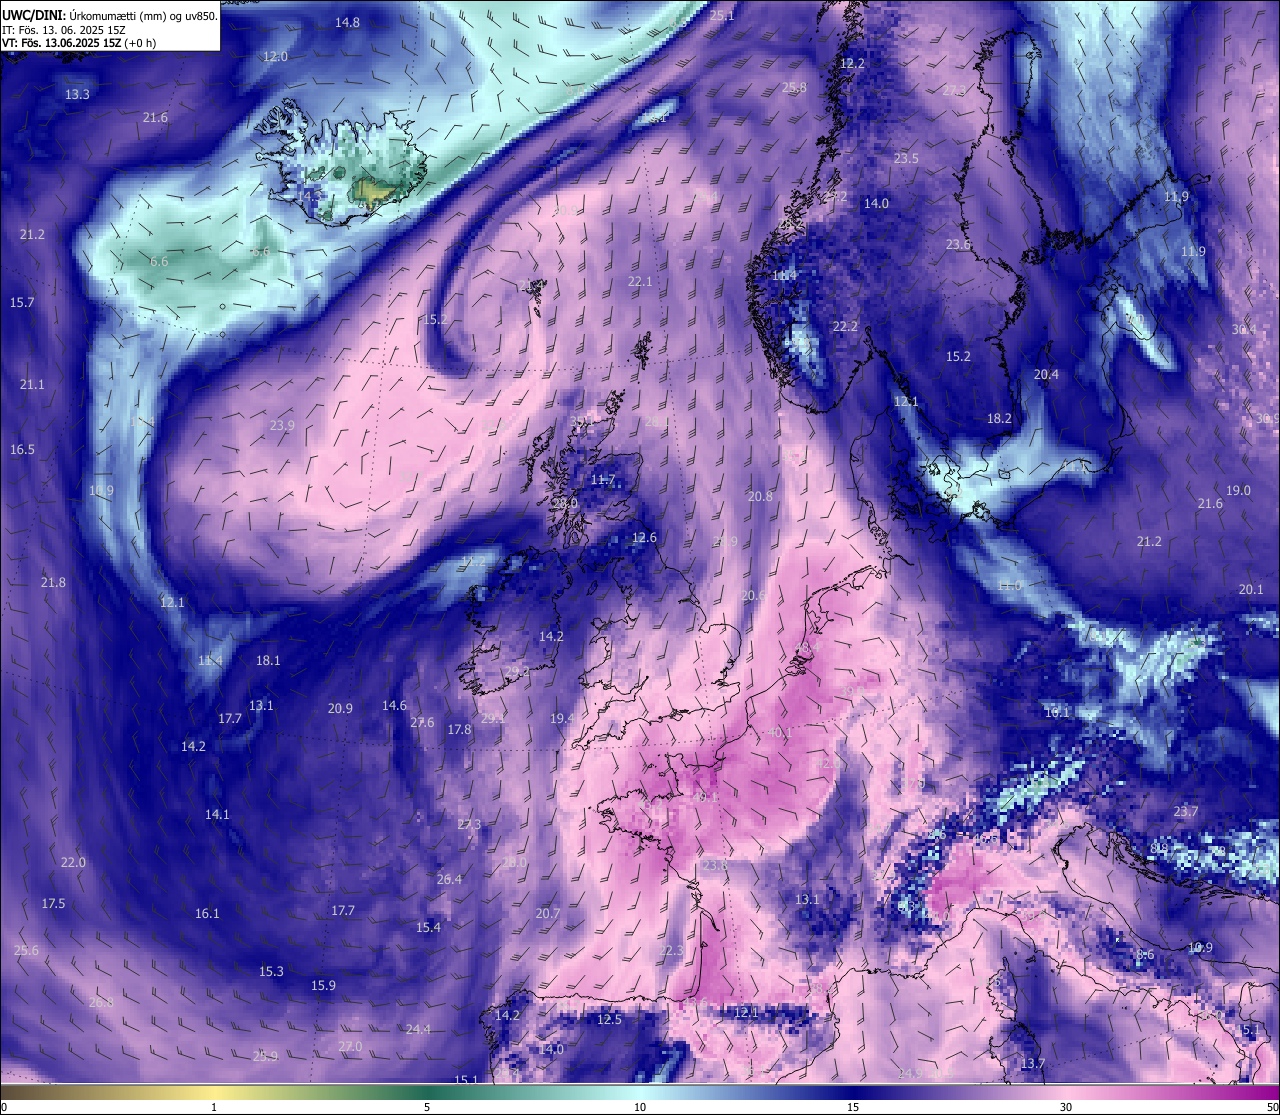Screen dimensions: 1280x1115
Task: Click the 20.7 value label
Action: [547, 913]
